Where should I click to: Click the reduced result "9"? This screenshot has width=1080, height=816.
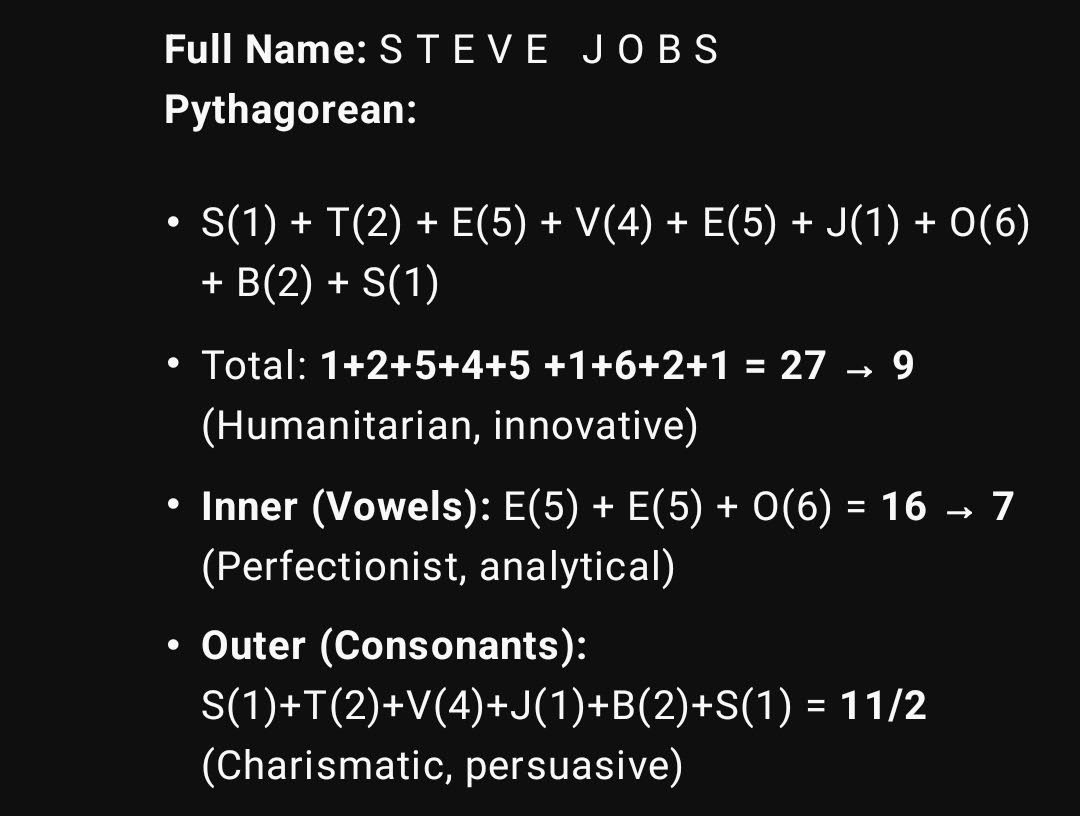point(902,366)
